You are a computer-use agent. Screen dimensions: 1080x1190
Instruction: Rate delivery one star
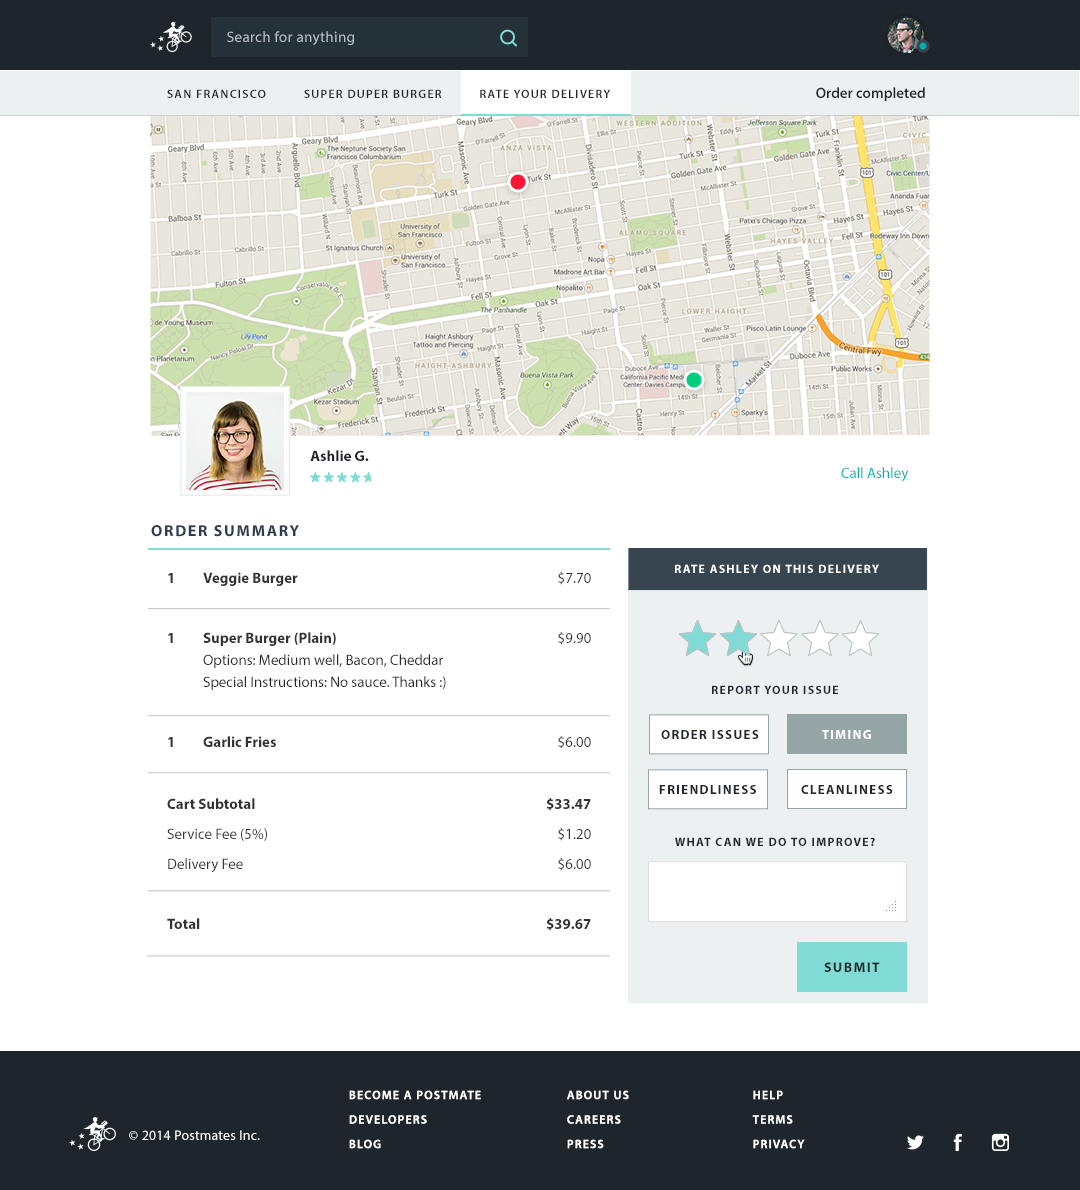[x=697, y=638]
